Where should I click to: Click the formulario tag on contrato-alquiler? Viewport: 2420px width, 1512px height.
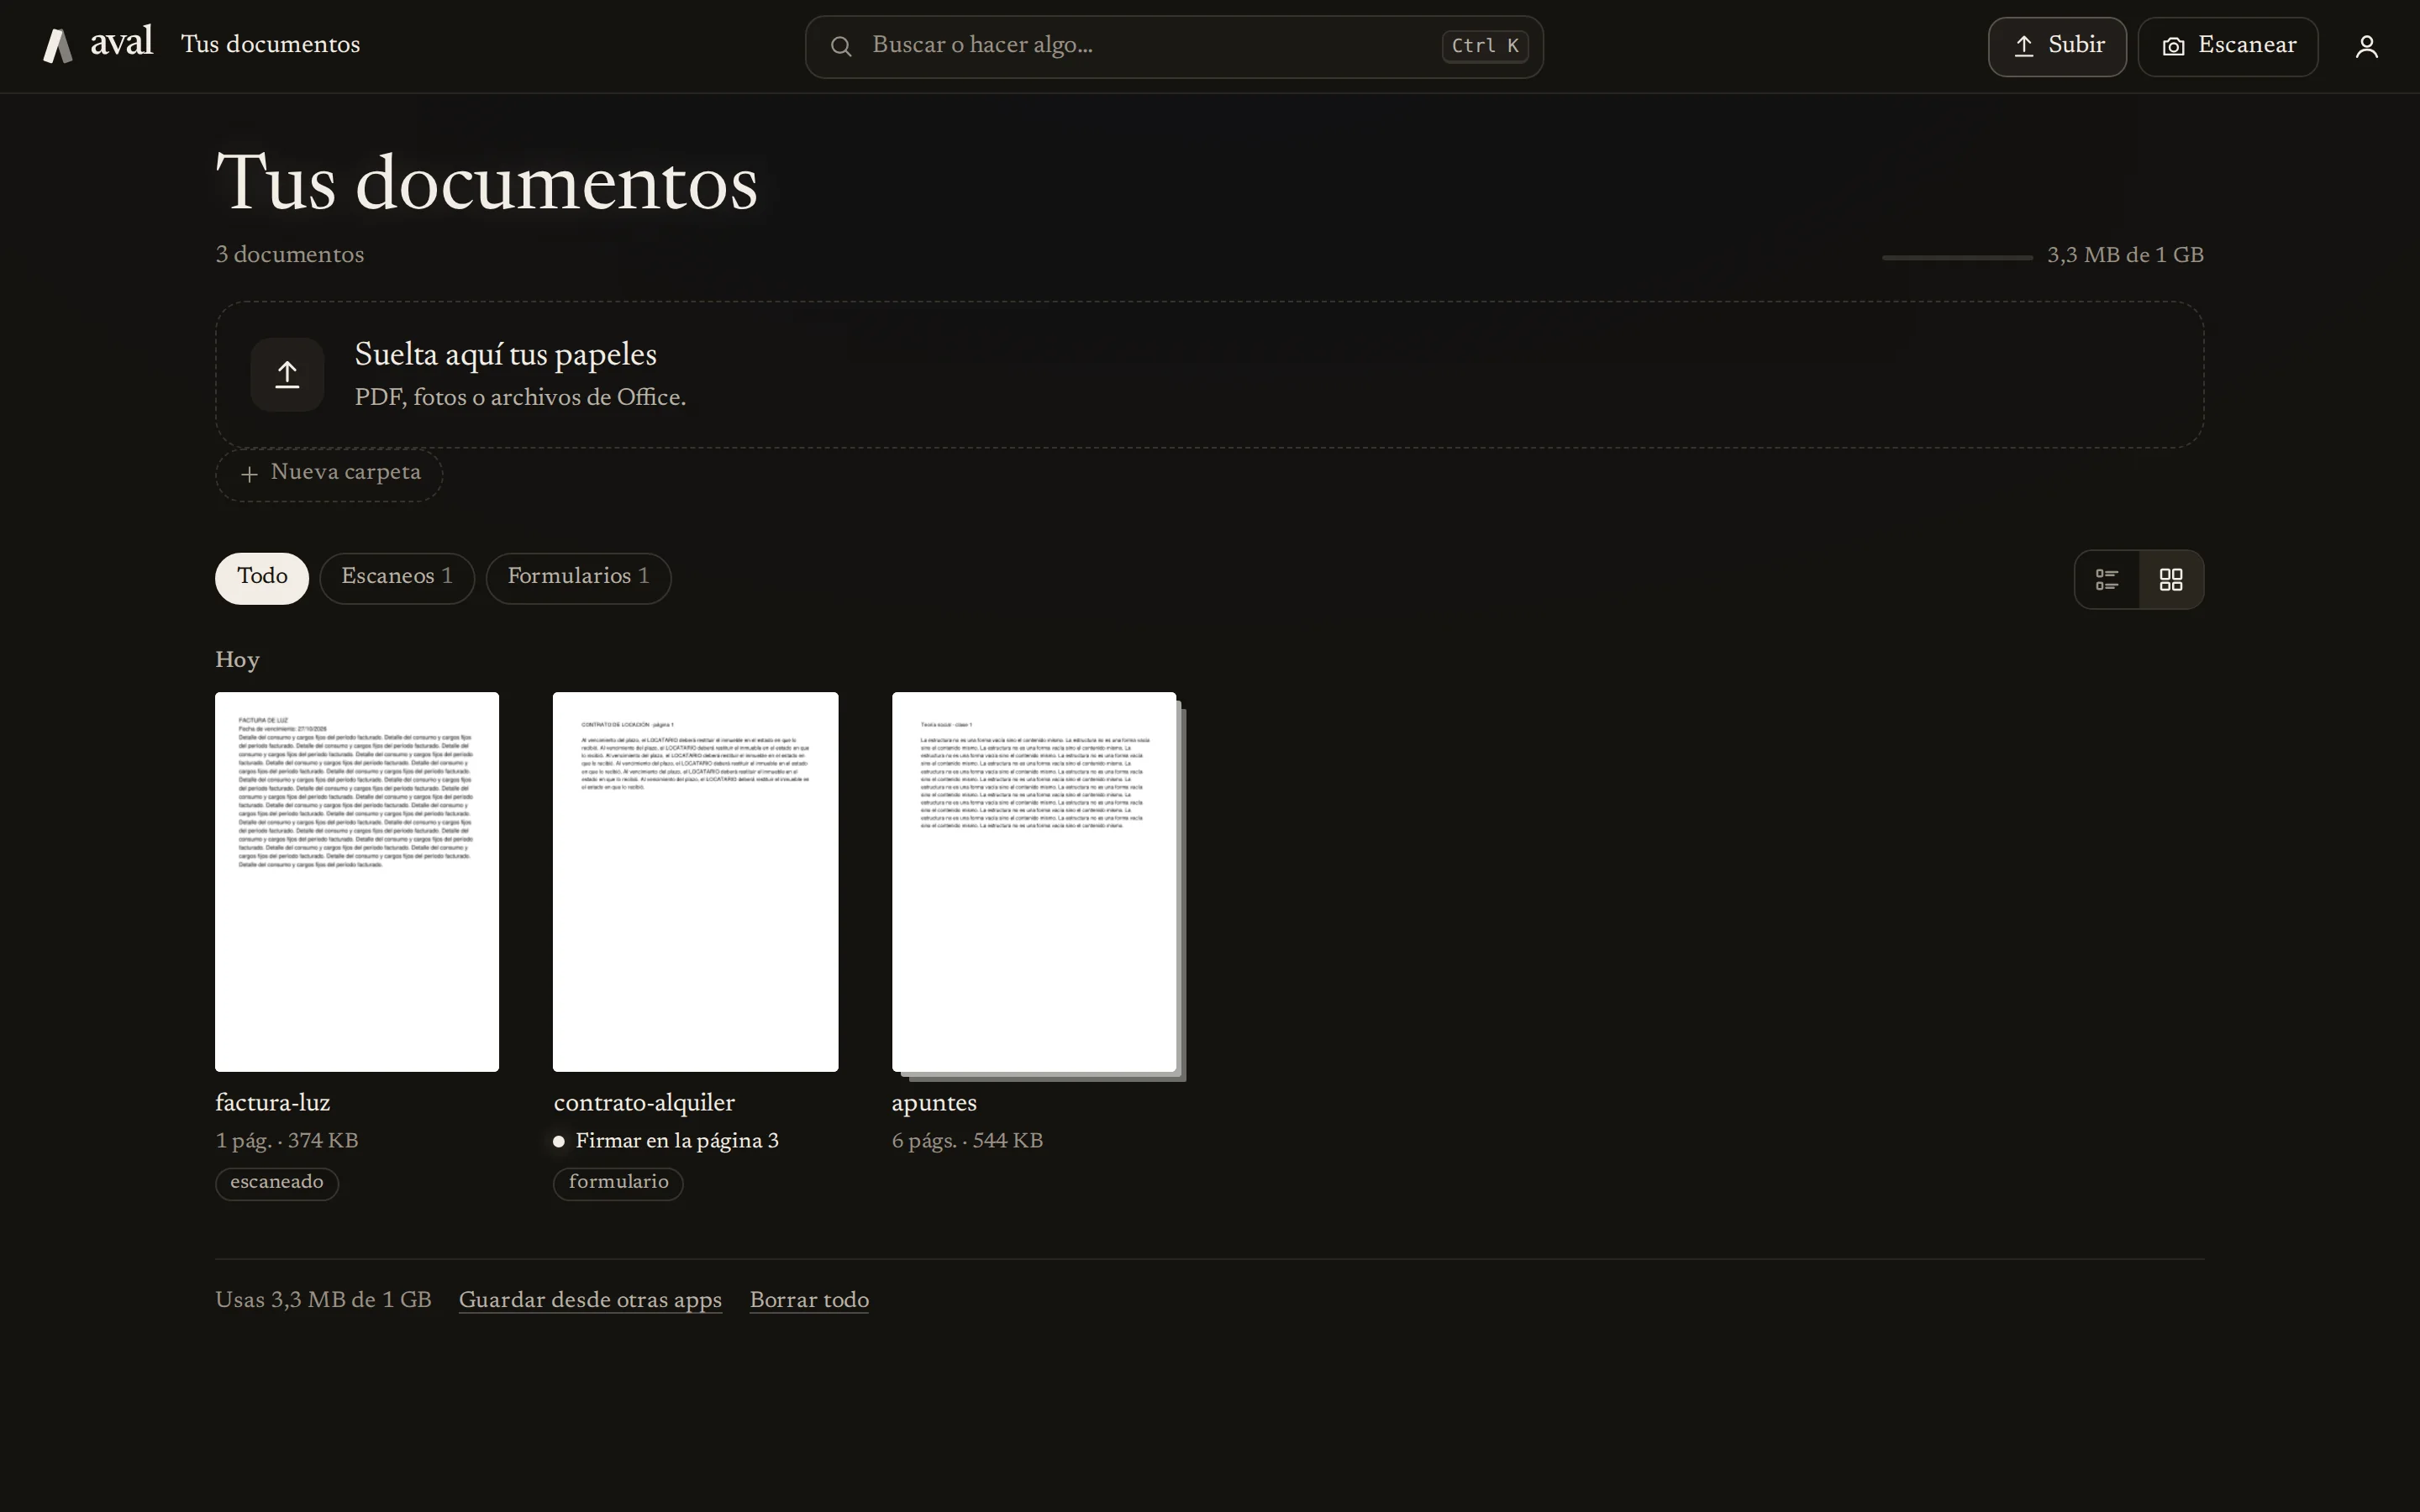tap(618, 1183)
